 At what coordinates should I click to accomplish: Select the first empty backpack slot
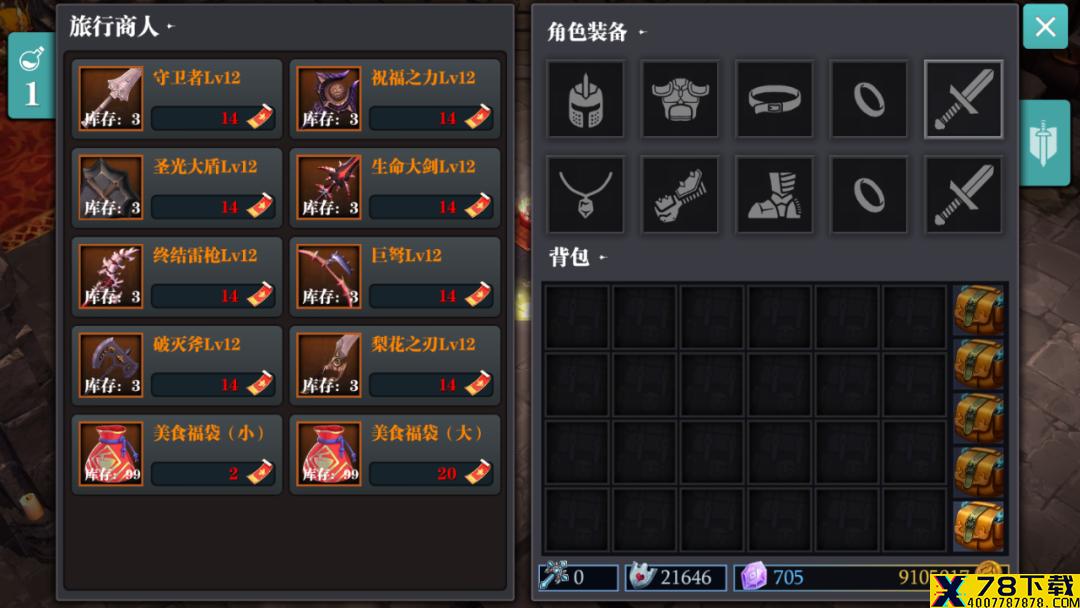[577, 317]
